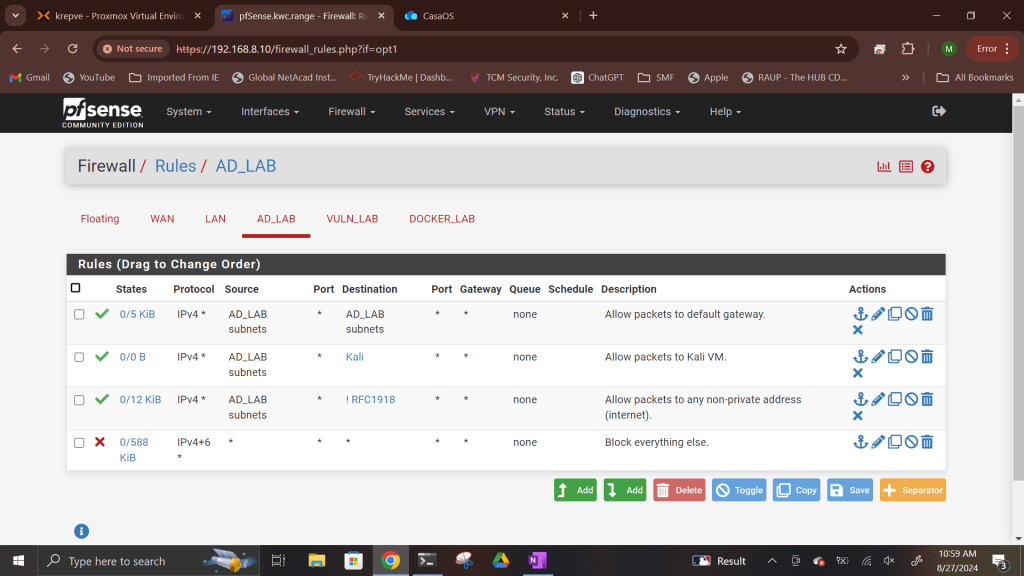Edit the Kali VM rule with pencil icon
Viewport: 1024px width, 576px height.
click(878, 357)
